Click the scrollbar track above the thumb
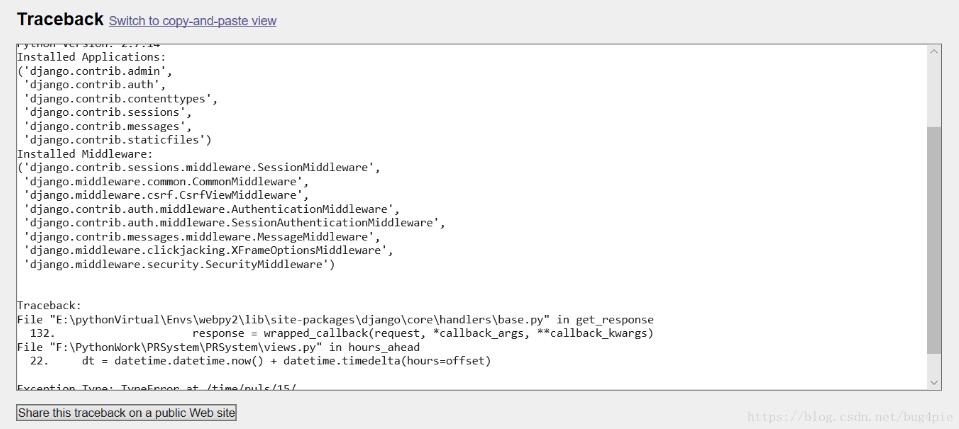Viewport: 959px width, 429px height. coord(934,92)
